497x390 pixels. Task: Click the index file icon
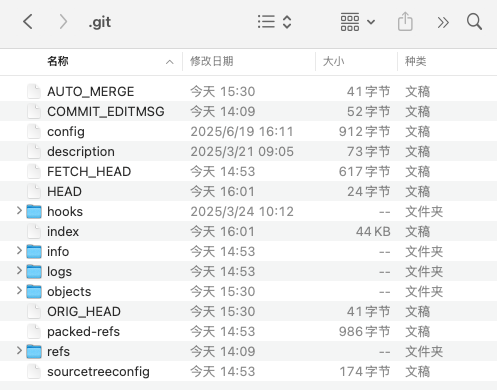click(x=34, y=231)
